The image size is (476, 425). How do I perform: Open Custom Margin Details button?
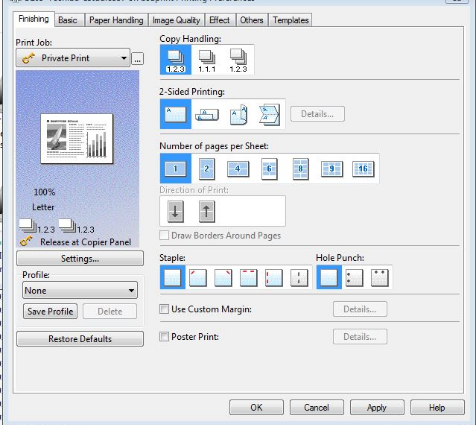click(360, 309)
